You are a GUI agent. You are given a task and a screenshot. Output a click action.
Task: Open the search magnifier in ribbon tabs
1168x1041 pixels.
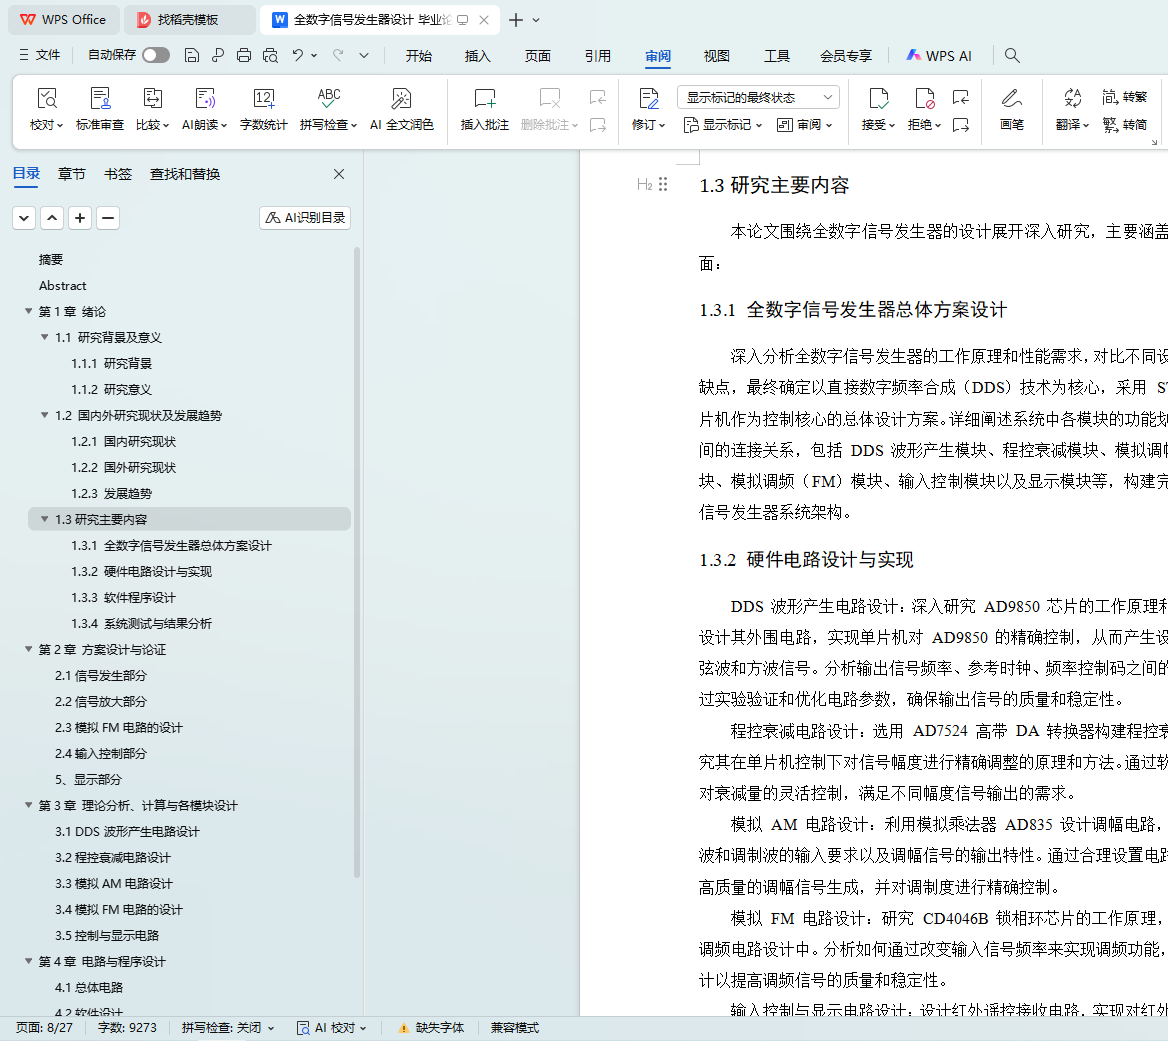tap(1012, 56)
